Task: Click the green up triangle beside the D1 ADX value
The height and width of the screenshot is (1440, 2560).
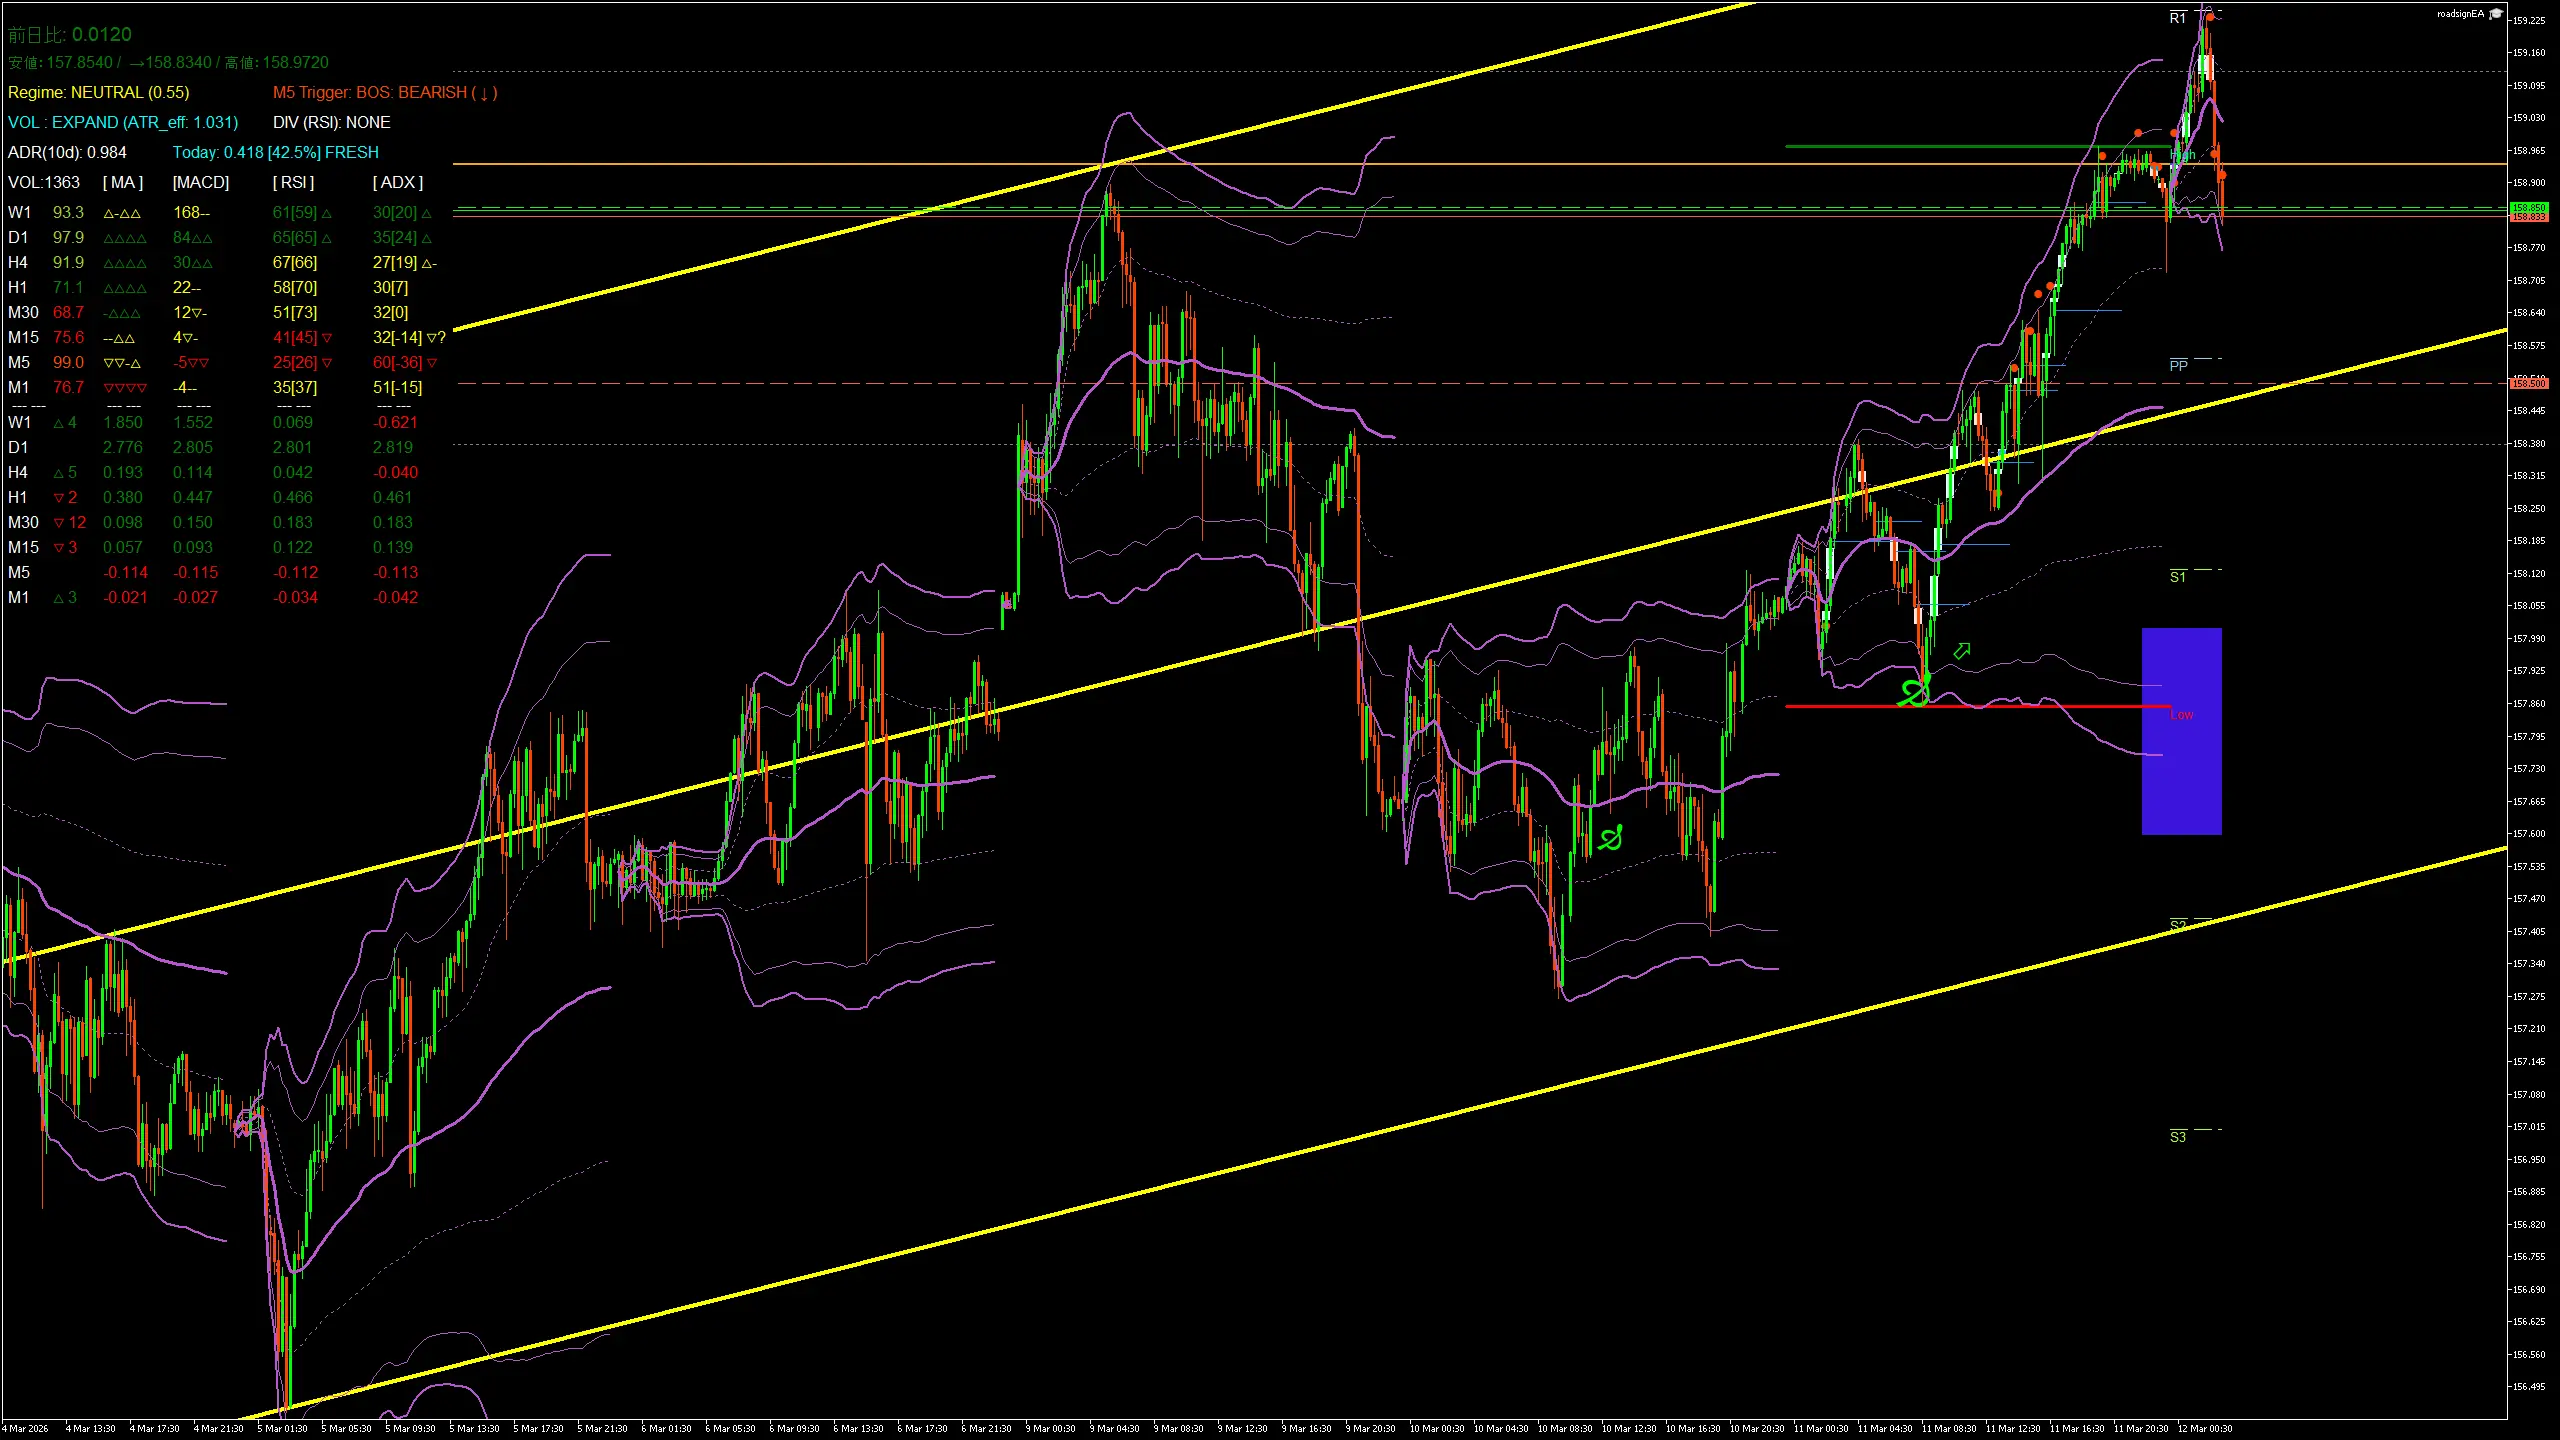Action: [425, 237]
